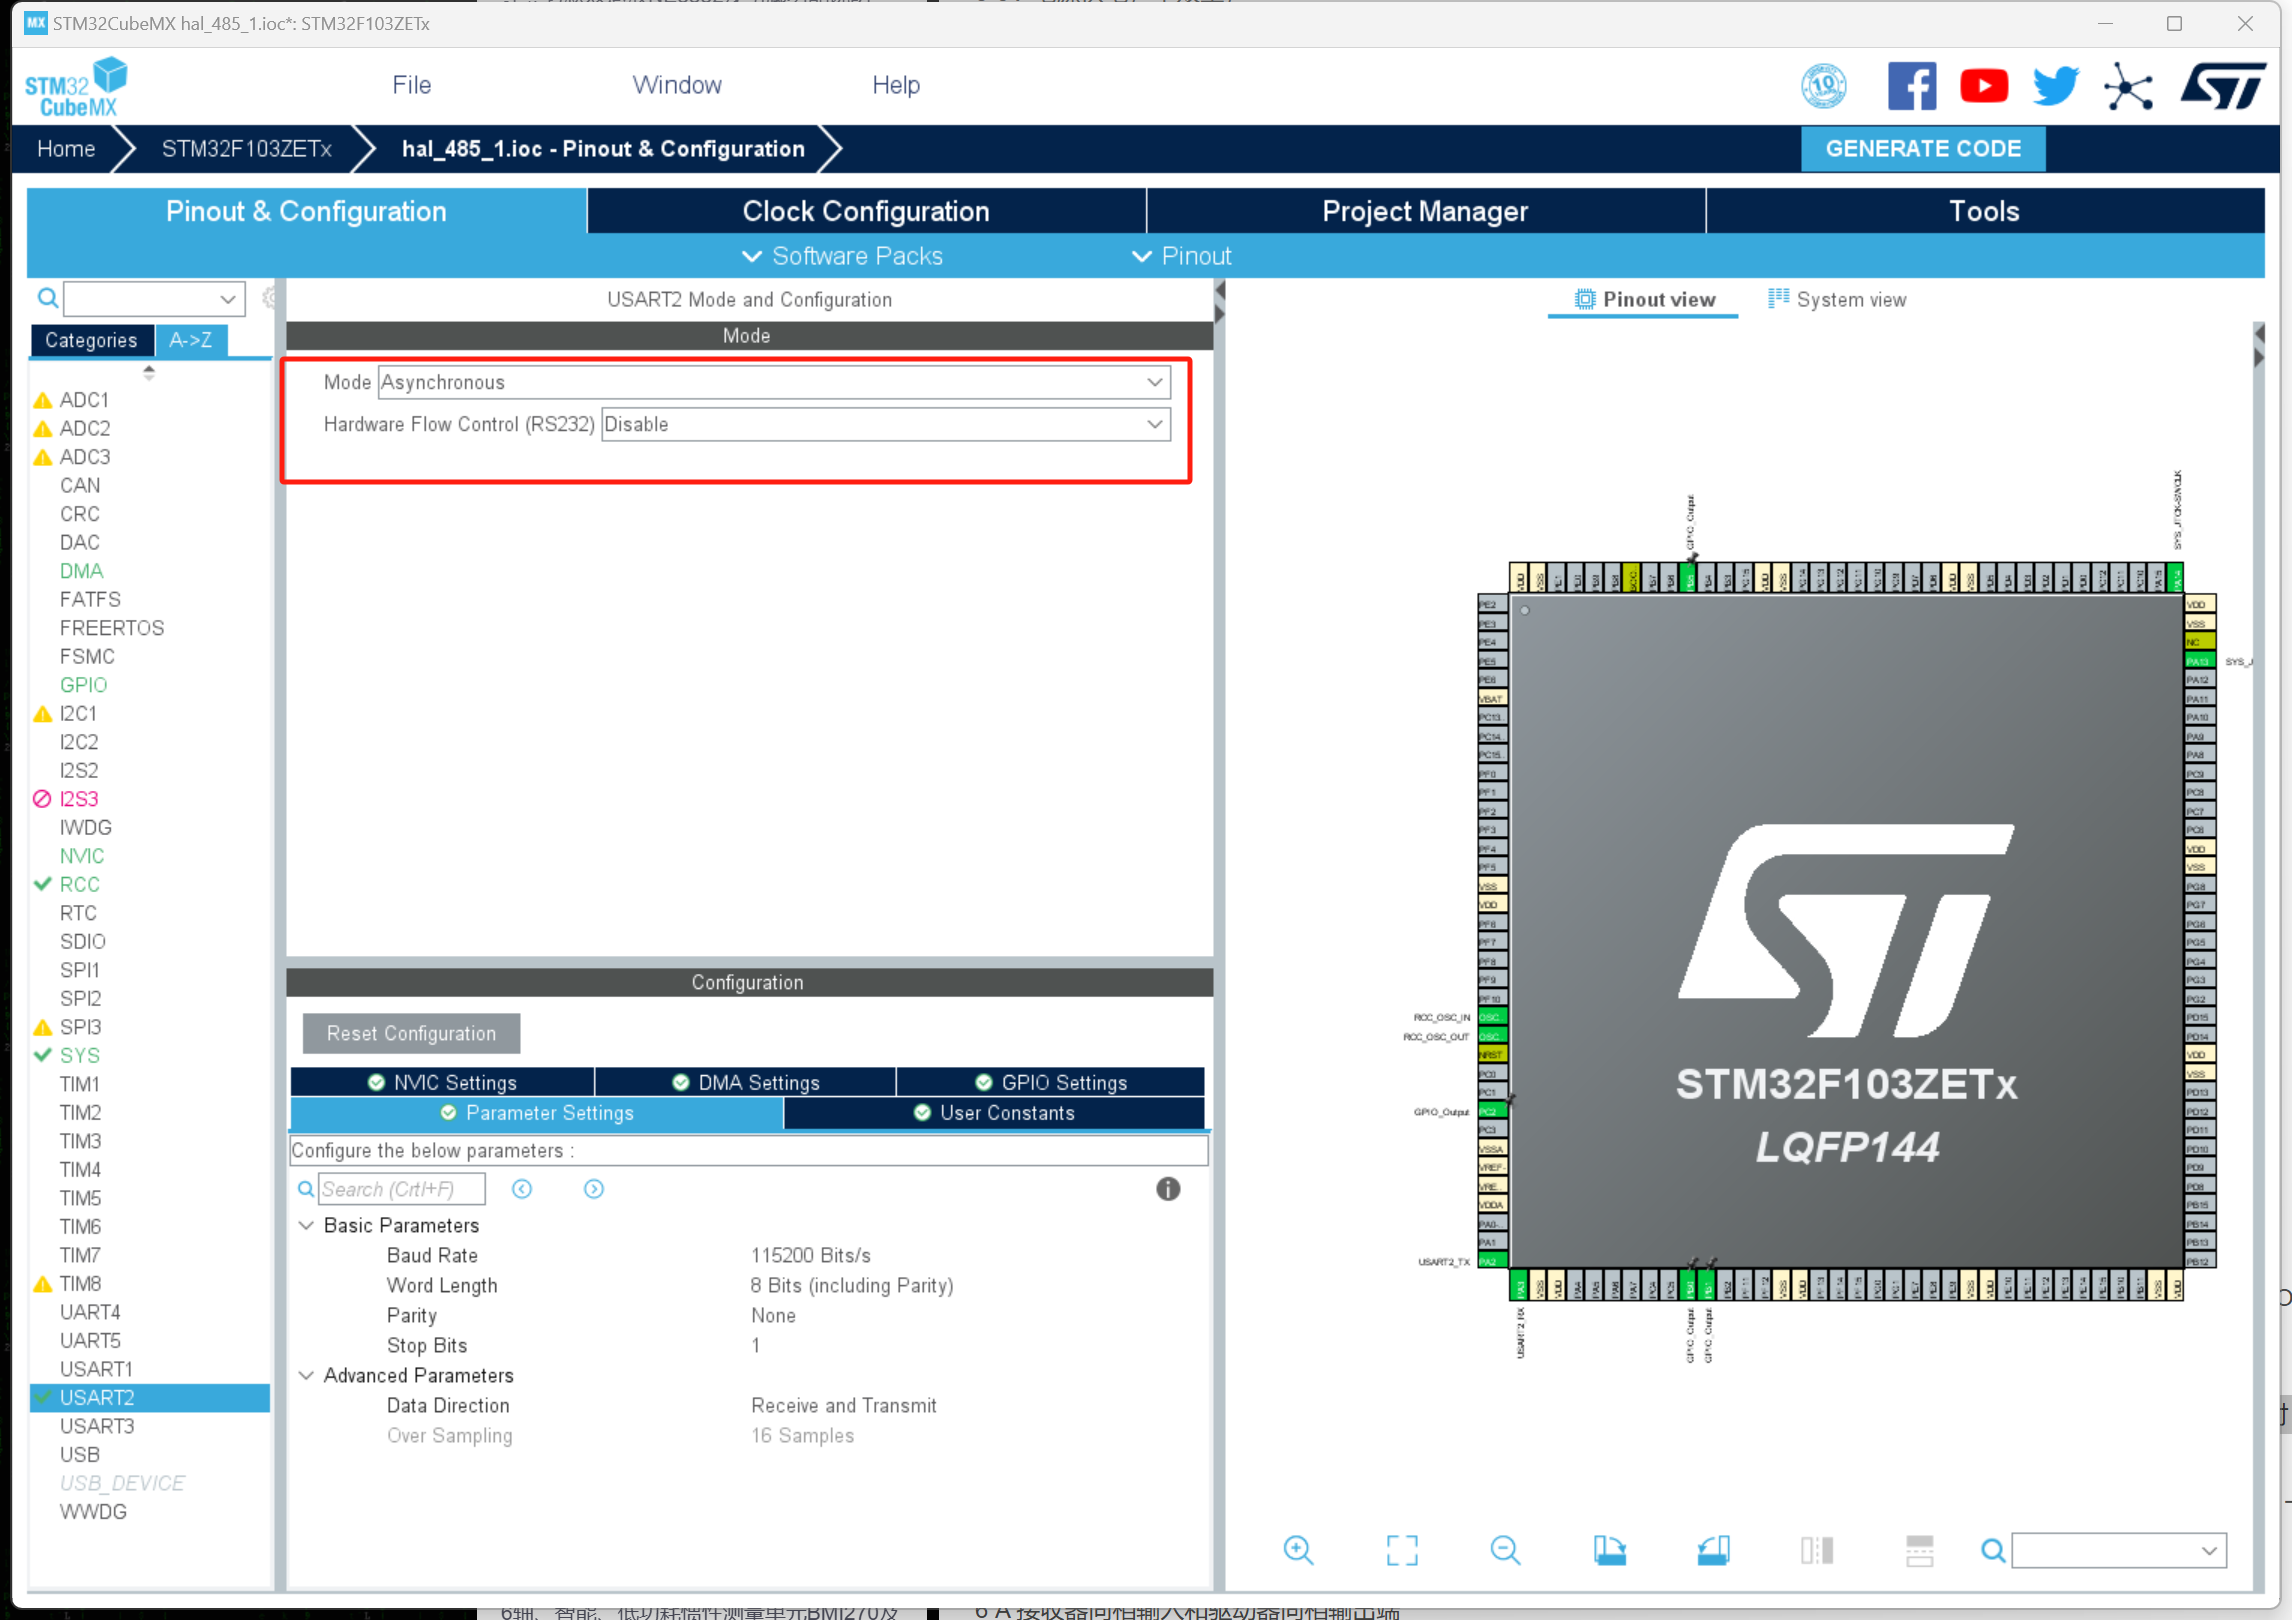This screenshot has width=2292, height=1620.
Task: Collapse the Basic Parameters section
Action: coord(307,1225)
